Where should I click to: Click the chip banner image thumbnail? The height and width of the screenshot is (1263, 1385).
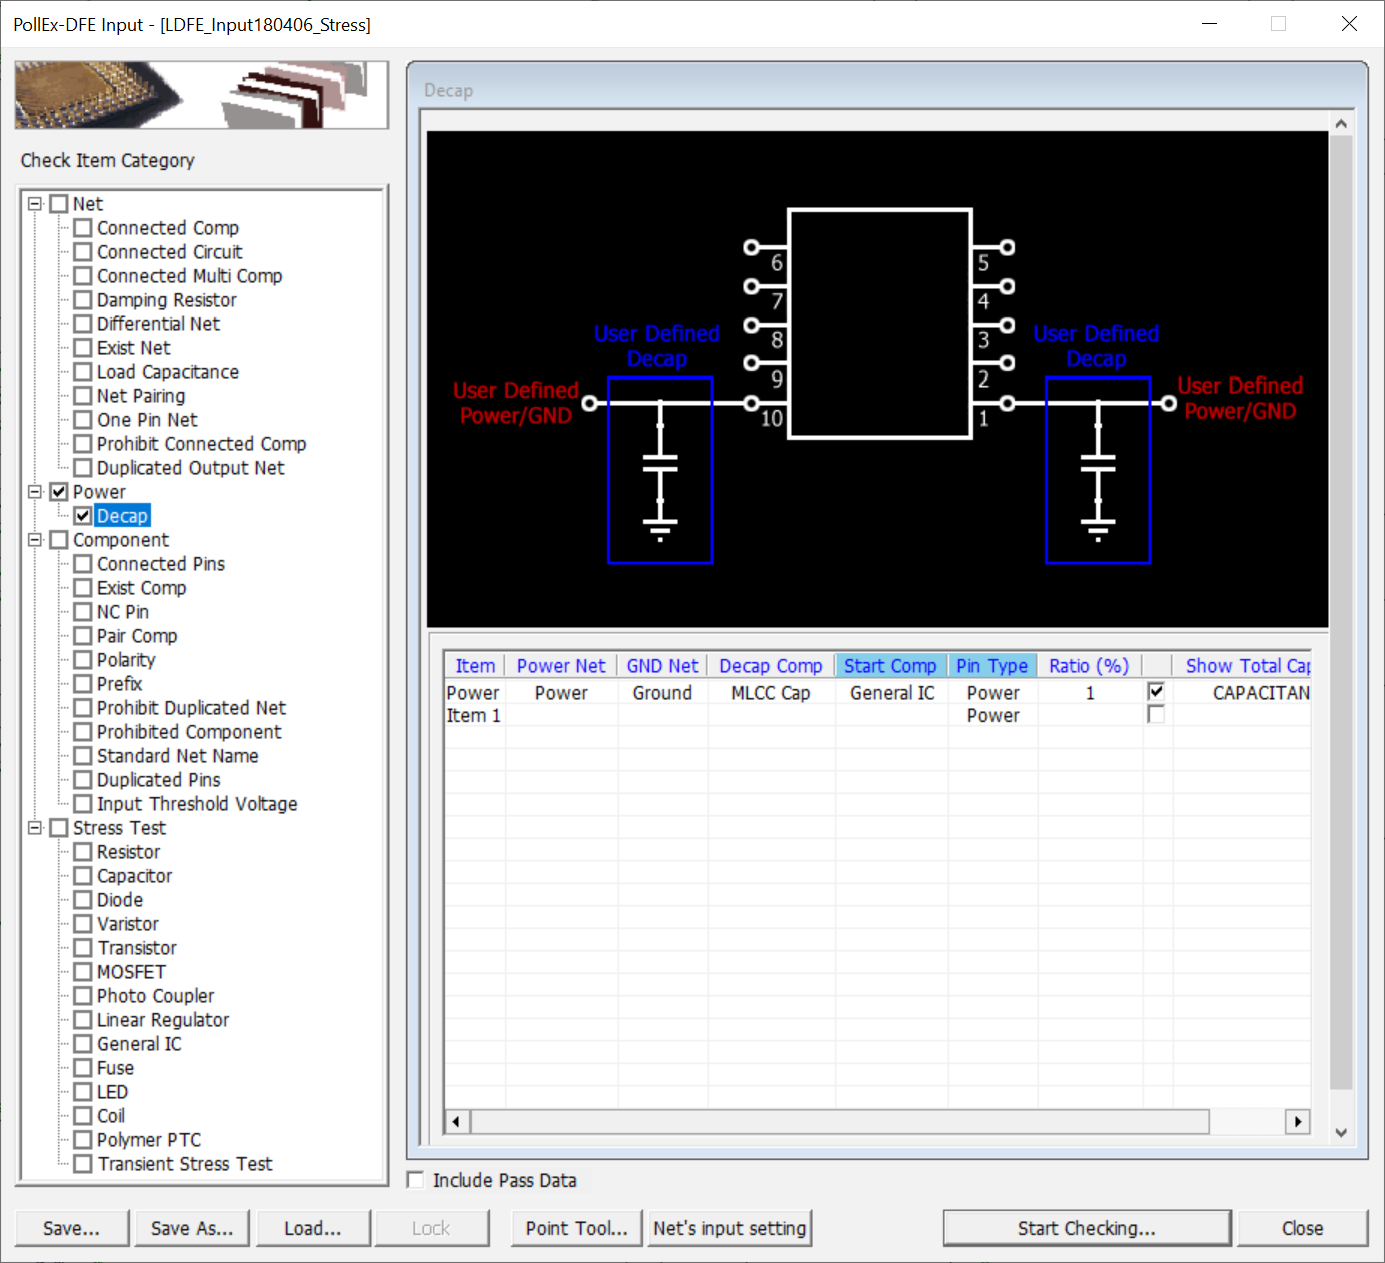pyautogui.click(x=201, y=95)
